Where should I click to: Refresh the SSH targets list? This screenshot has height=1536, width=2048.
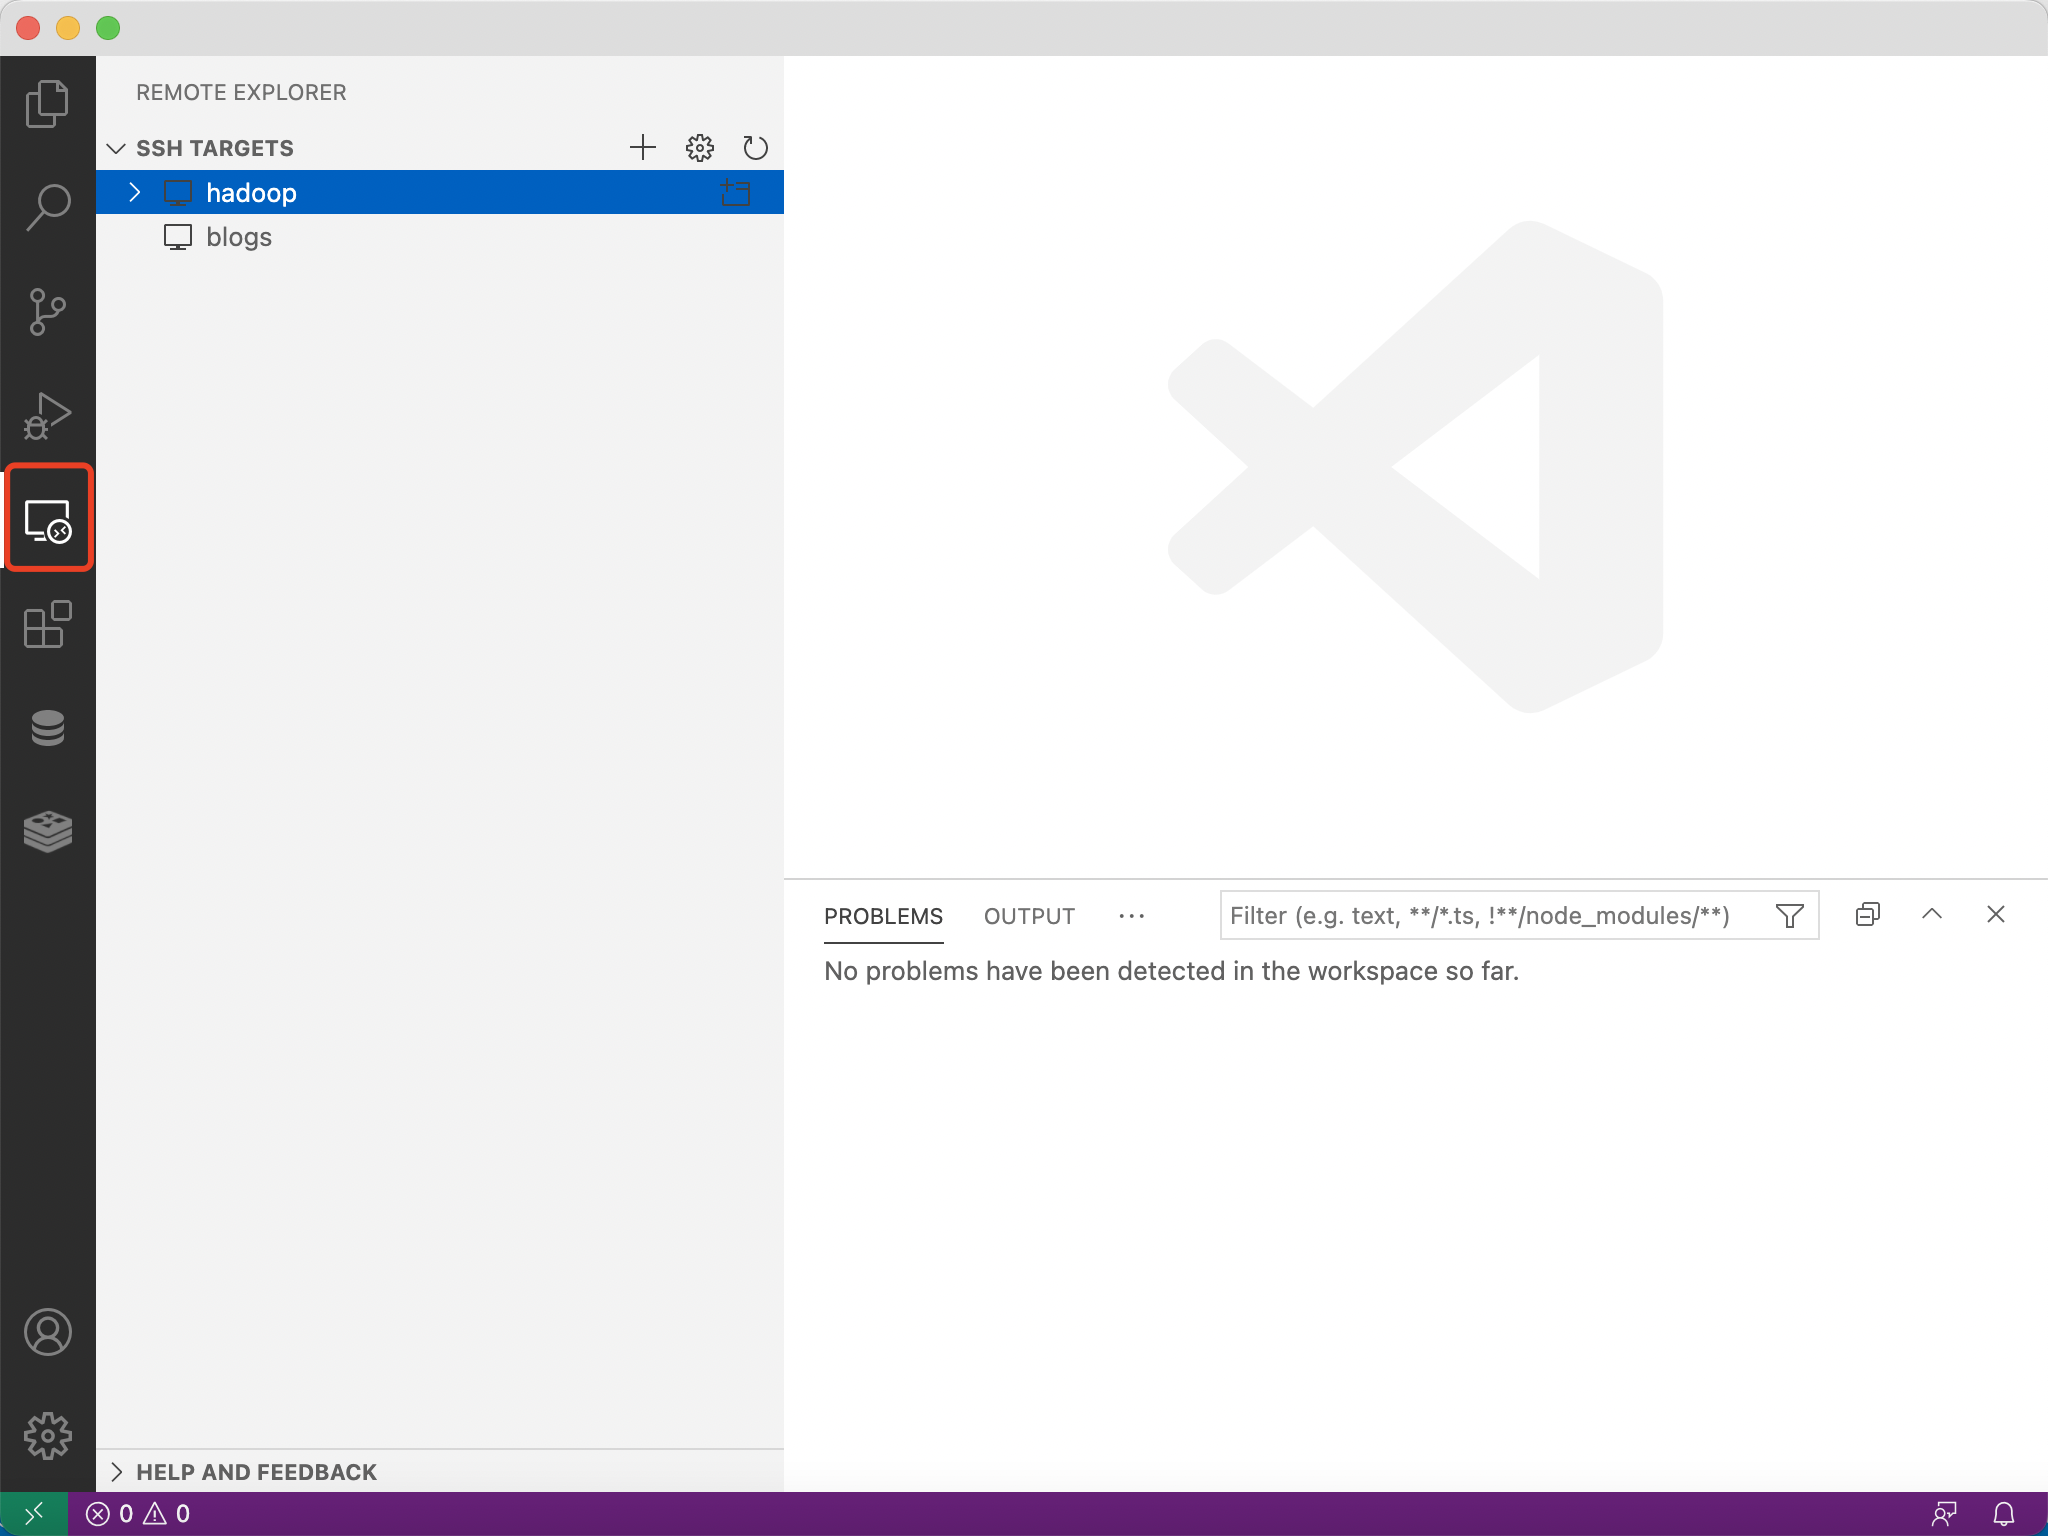click(755, 148)
